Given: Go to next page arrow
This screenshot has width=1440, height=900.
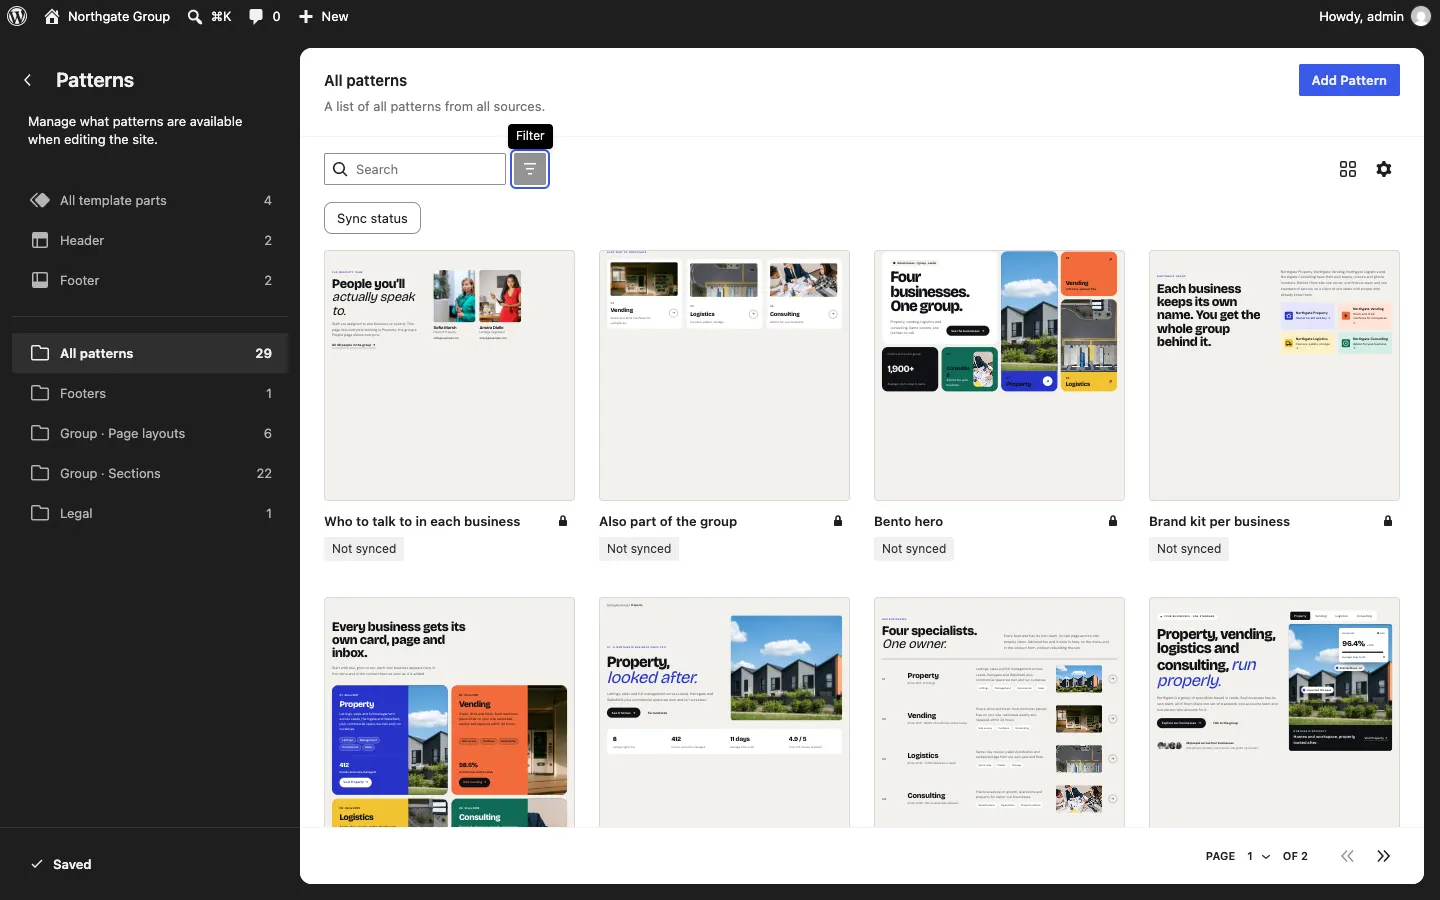Looking at the screenshot, I should (x=1384, y=856).
